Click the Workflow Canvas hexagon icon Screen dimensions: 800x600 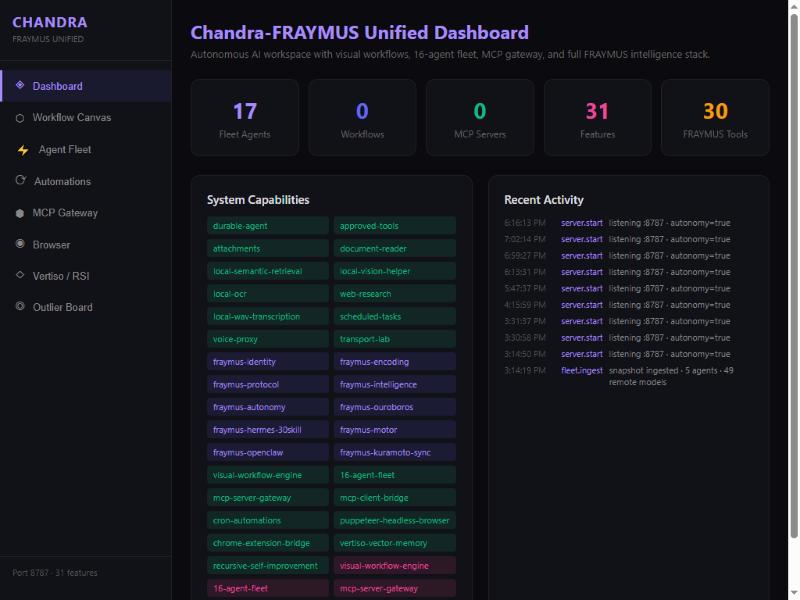click(x=20, y=118)
